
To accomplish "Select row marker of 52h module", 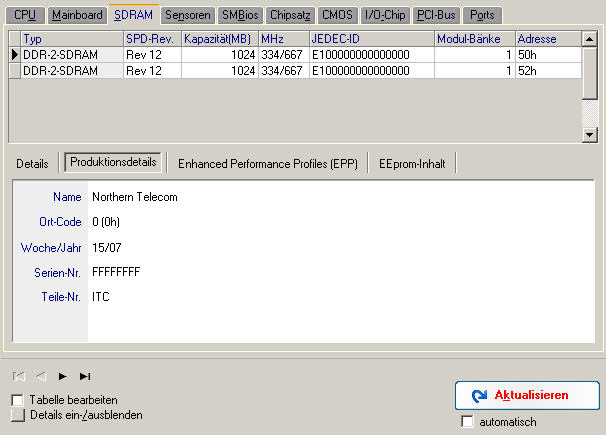I will pyautogui.click(x=15, y=71).
